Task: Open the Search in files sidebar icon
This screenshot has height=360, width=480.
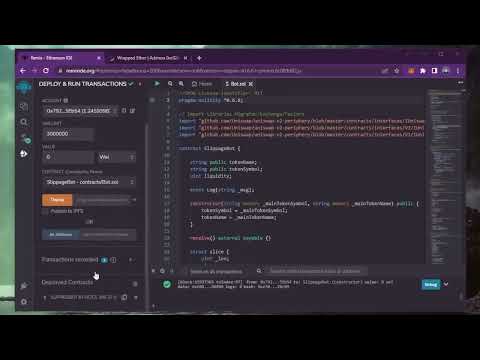Action: (x=24, y=122)
